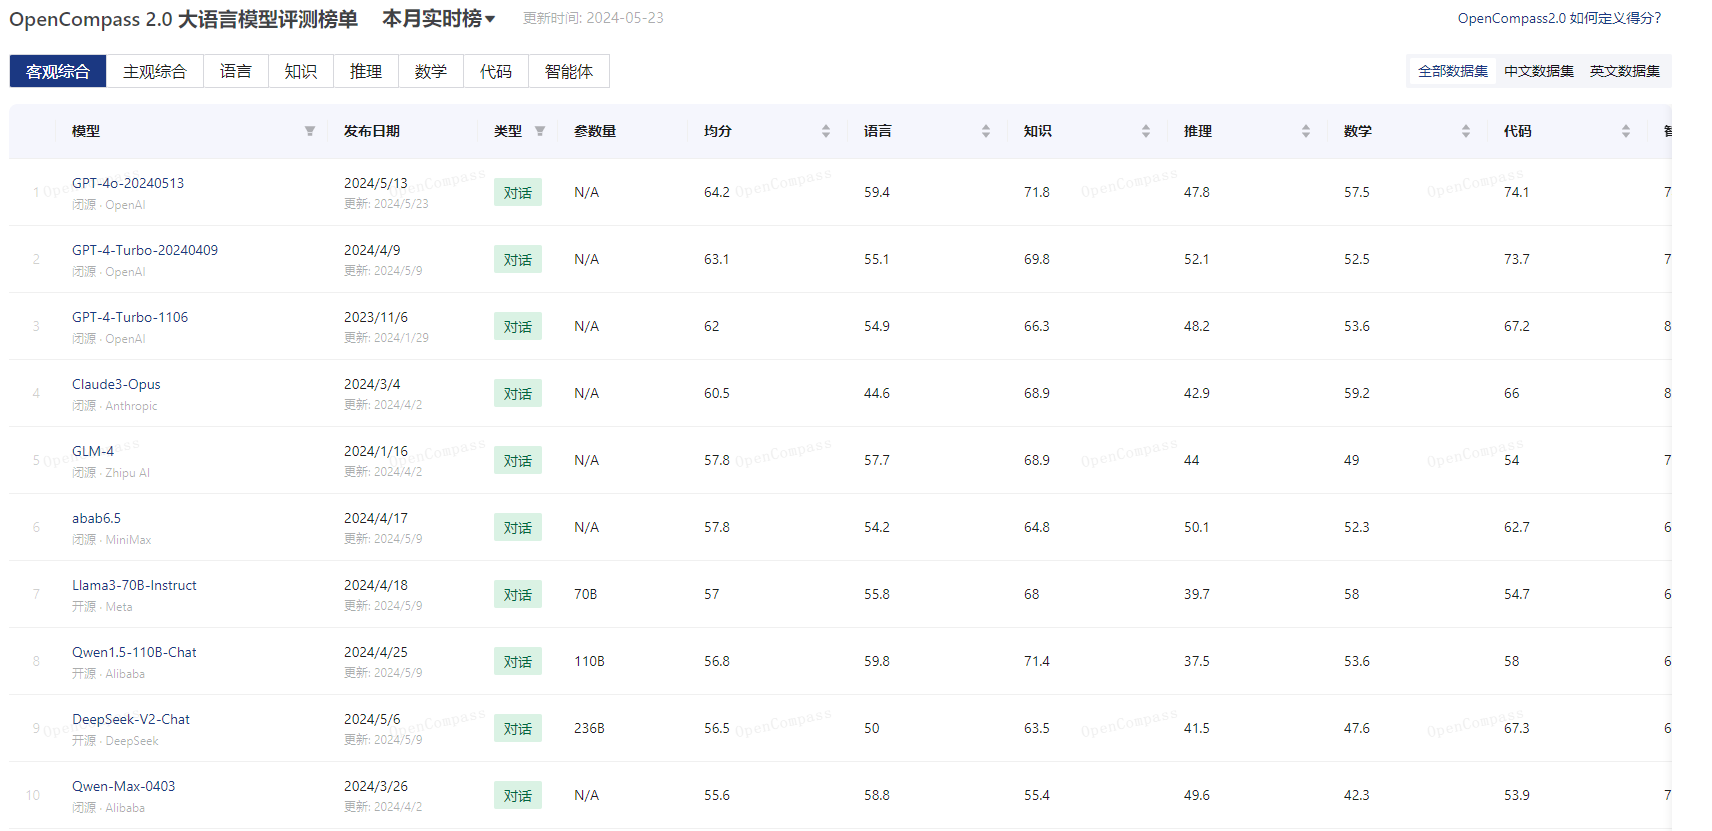Open the 智能体 tab
Image resolution: width=1712 pixels, height=831 pixels.
569,71
